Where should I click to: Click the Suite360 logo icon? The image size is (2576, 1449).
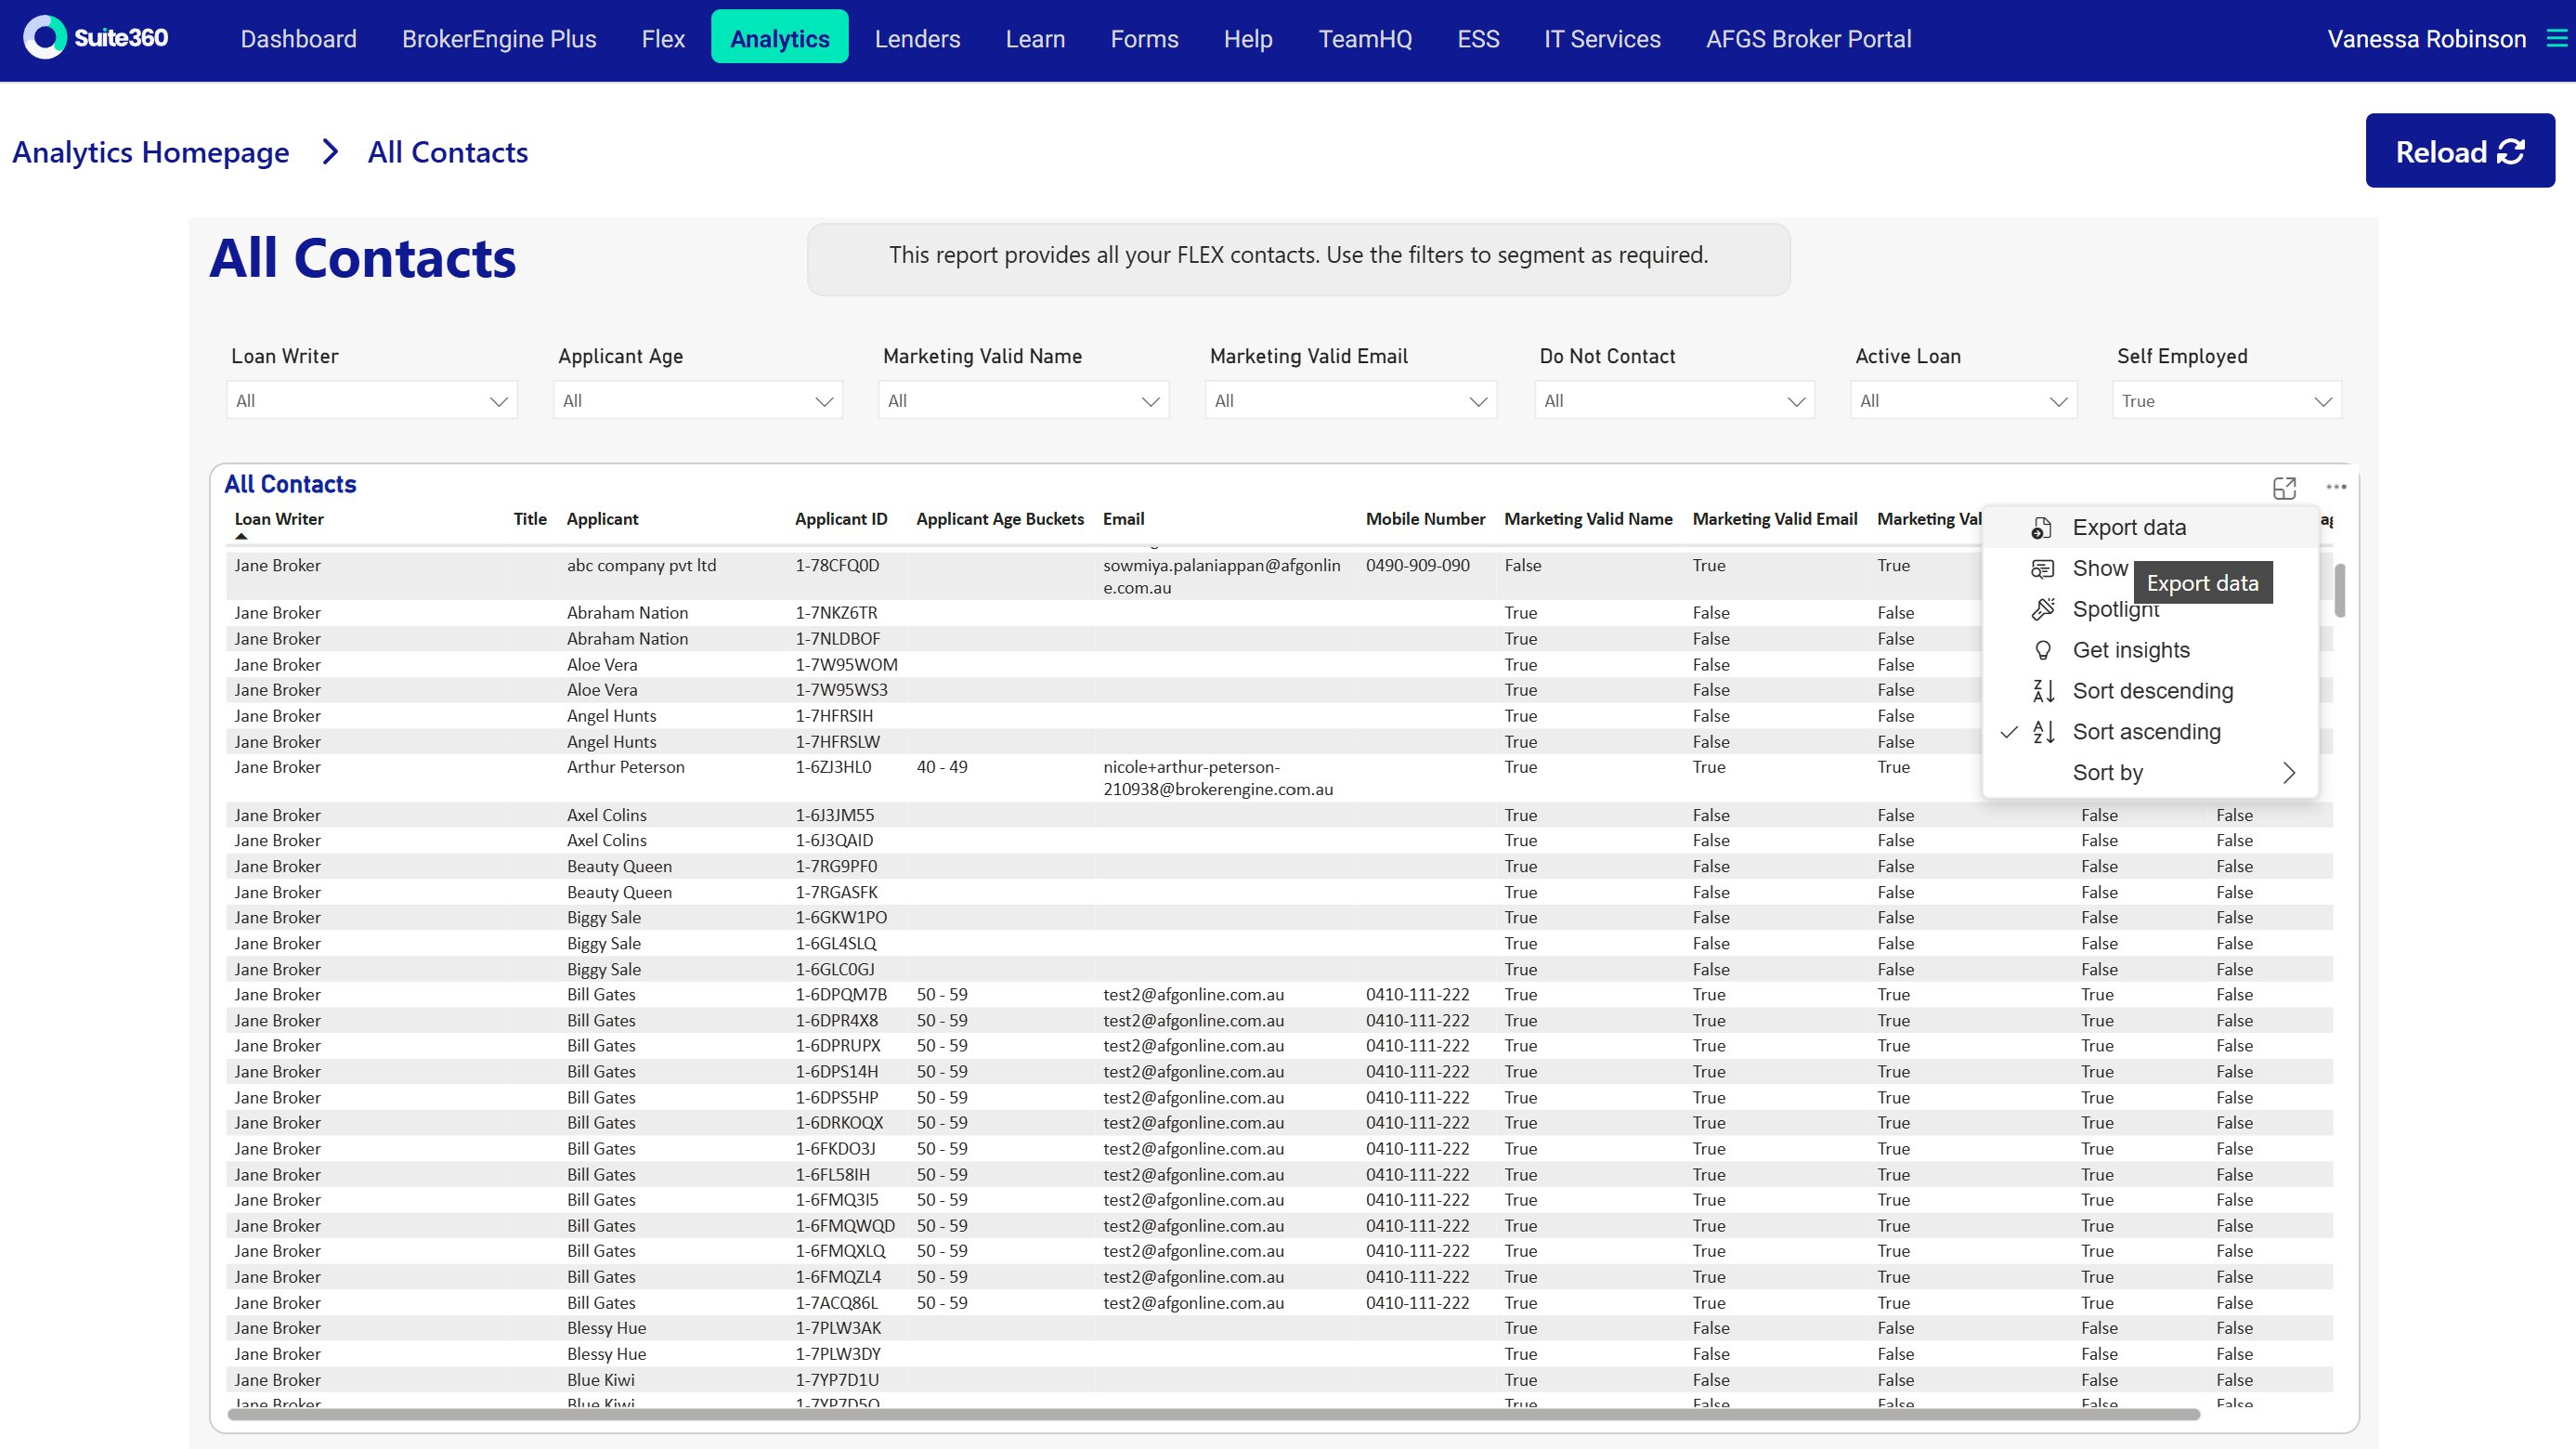pos(44,38)
